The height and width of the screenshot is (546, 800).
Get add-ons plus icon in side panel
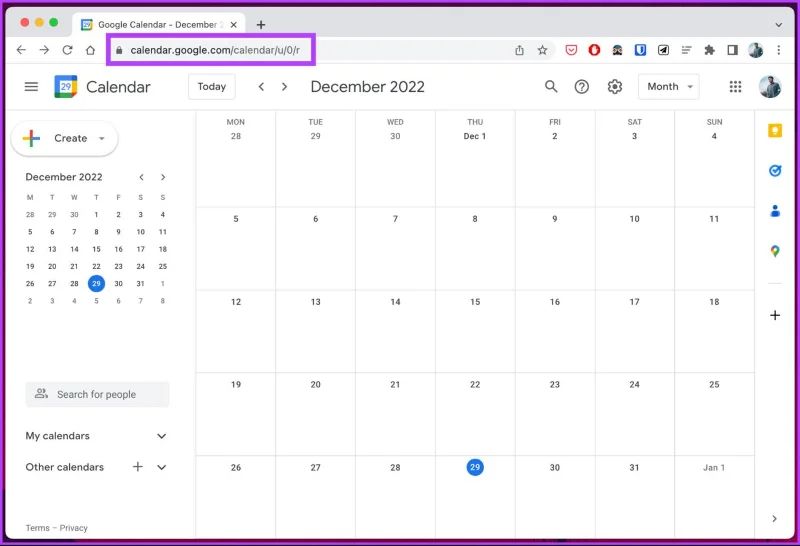pyautogui.click(x=775, y=315)
